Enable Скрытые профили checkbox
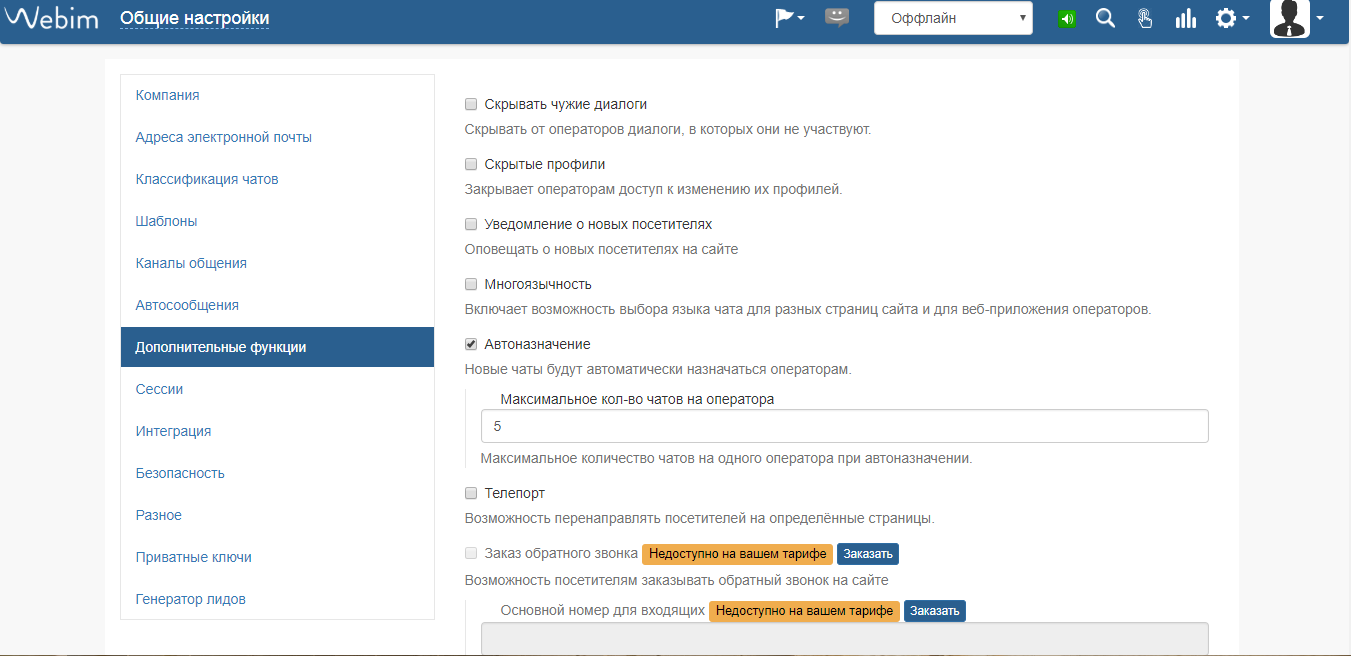 (x=471, y=164)
